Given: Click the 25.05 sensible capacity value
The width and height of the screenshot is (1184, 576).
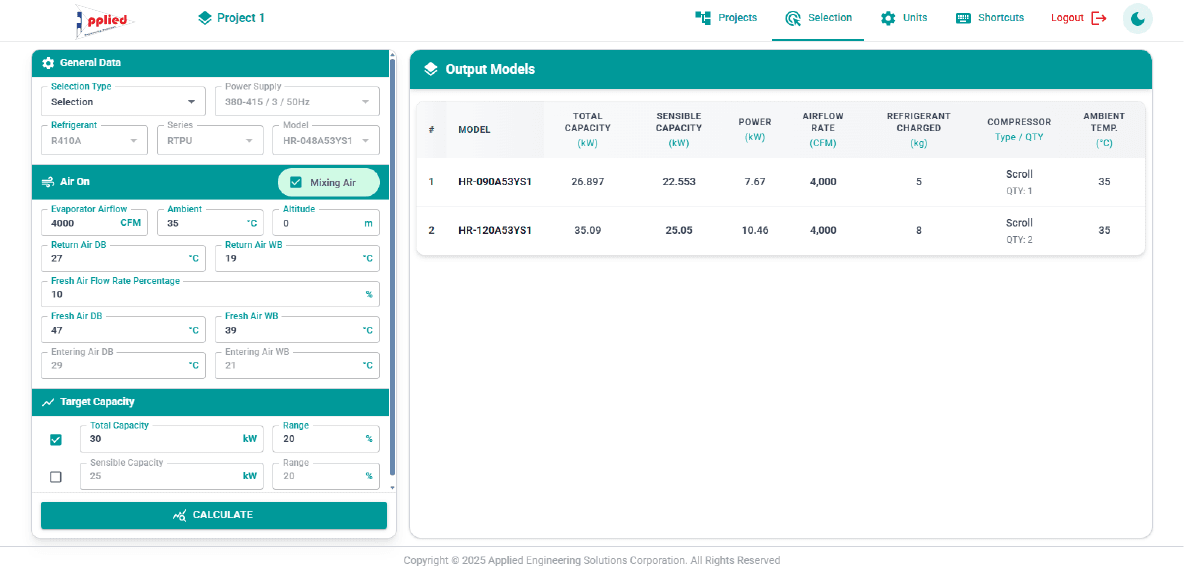Looking at the screenshot, I should [x=679, y=230].
